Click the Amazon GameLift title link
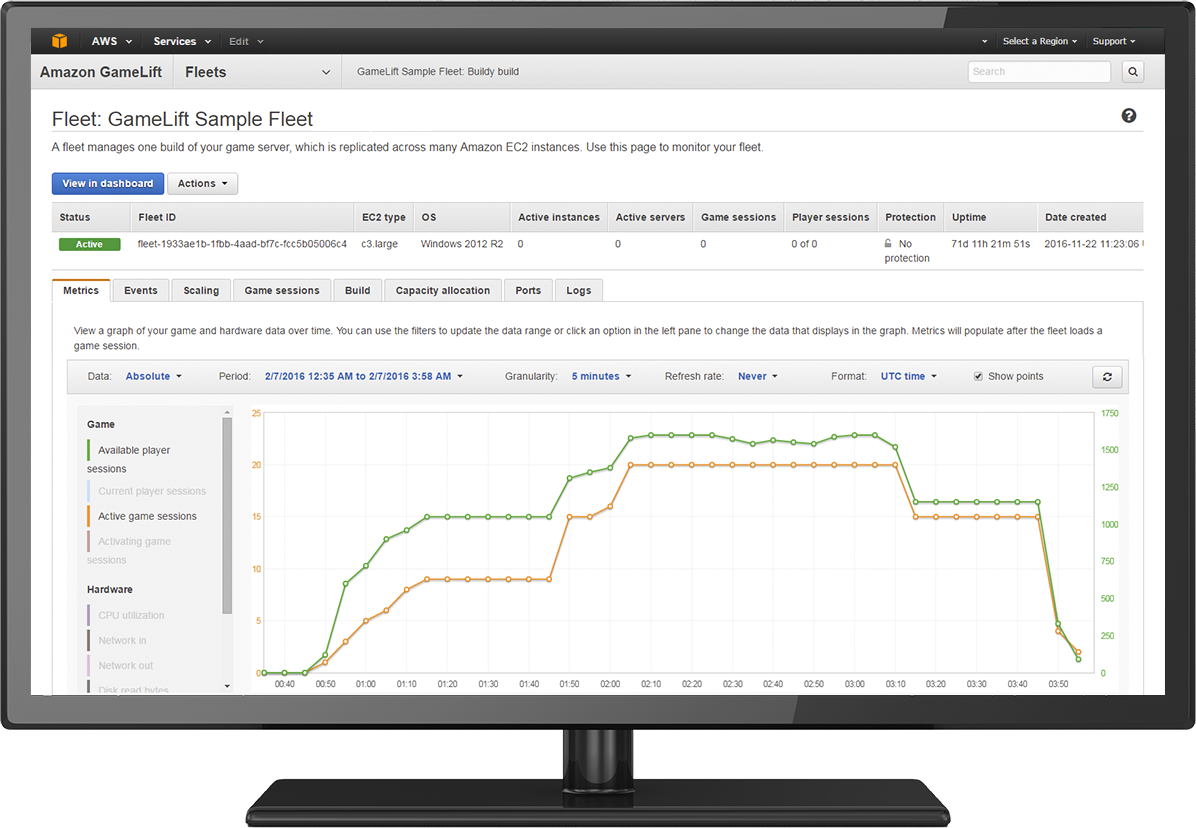1196x828 pixels. pyautogui.click(x=101, y=72)
